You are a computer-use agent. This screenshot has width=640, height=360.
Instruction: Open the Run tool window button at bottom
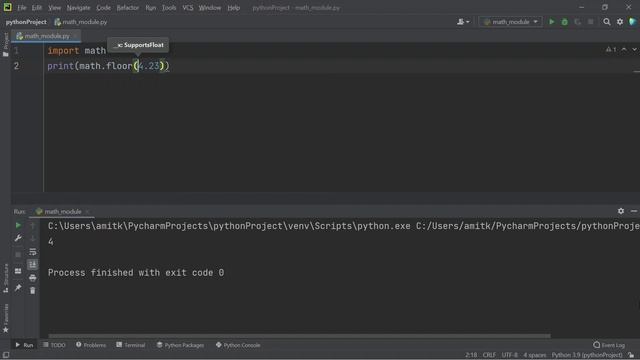click(x=24, y=345)
